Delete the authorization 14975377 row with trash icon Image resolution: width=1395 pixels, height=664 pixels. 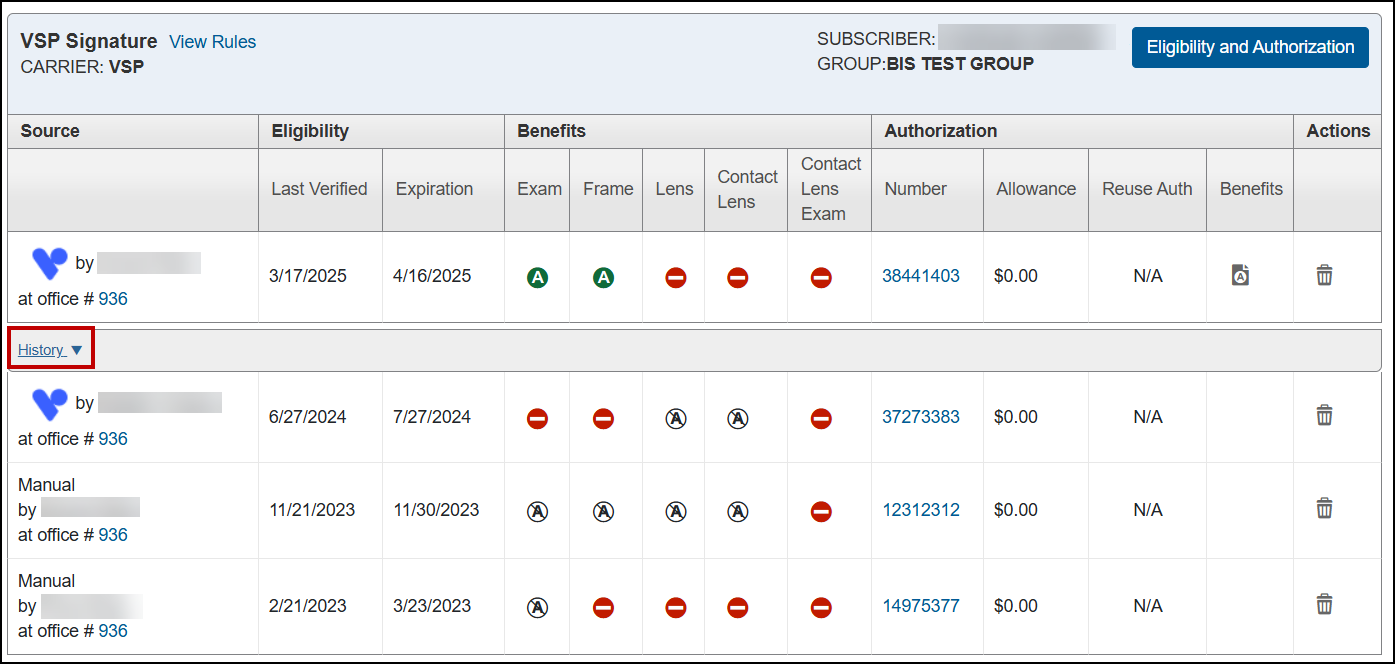1324,604
